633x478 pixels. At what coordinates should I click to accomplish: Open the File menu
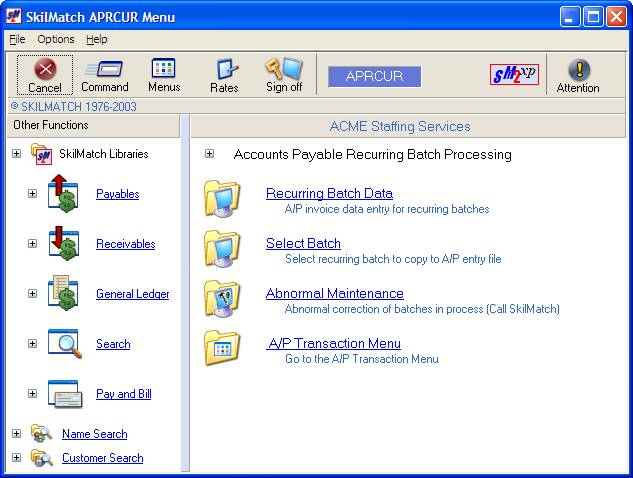pos(17,39)
